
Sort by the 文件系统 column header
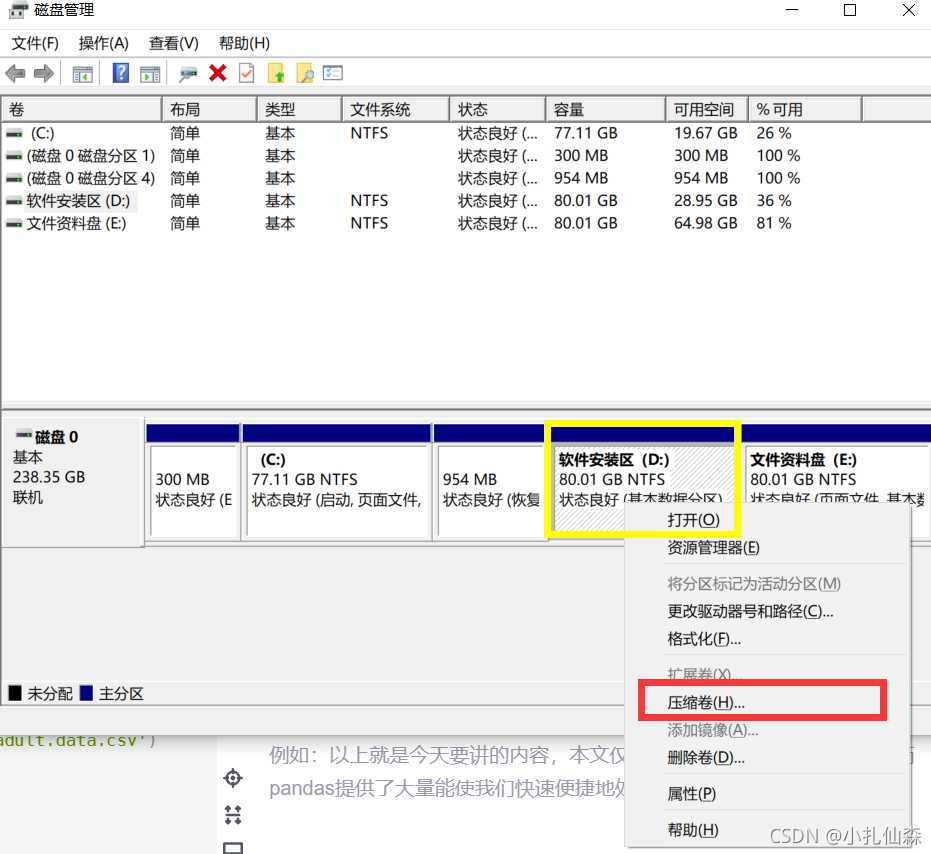click(x=396, y=110)
